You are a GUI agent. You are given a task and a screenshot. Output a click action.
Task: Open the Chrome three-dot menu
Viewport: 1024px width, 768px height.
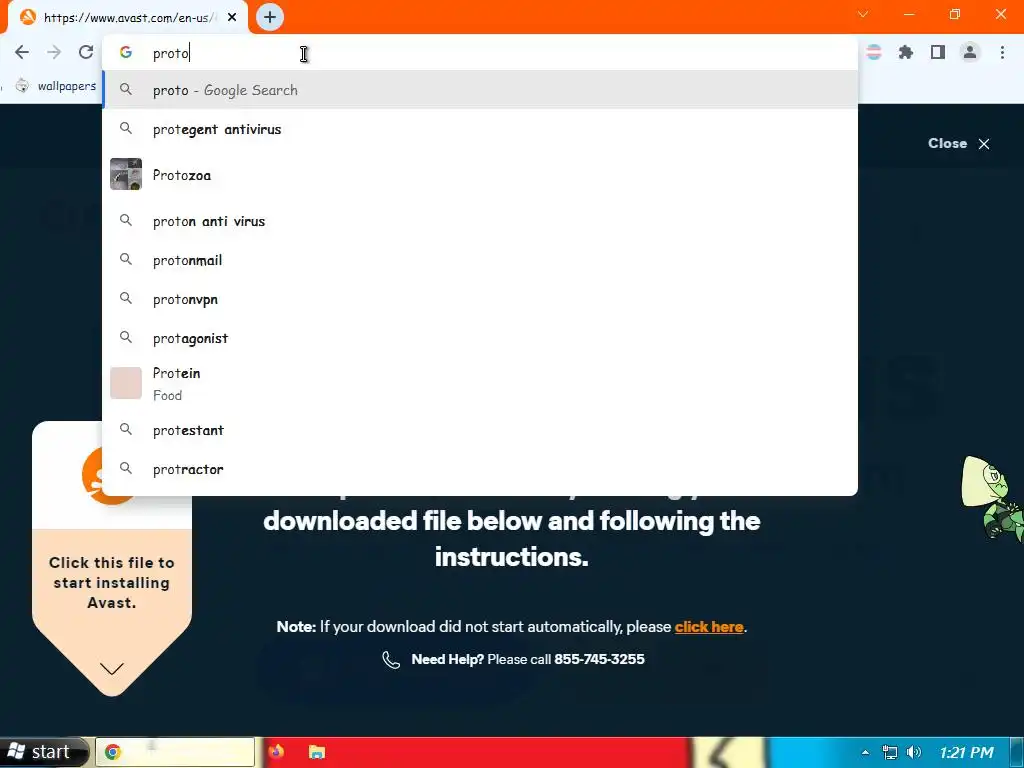coord(1002,52)
